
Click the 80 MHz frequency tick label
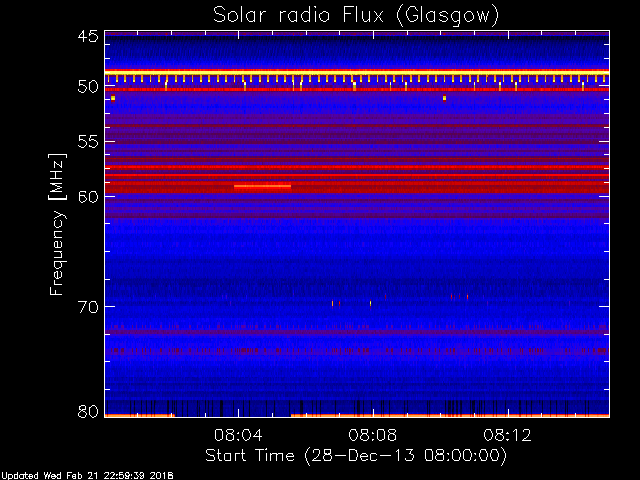point(87,411)
